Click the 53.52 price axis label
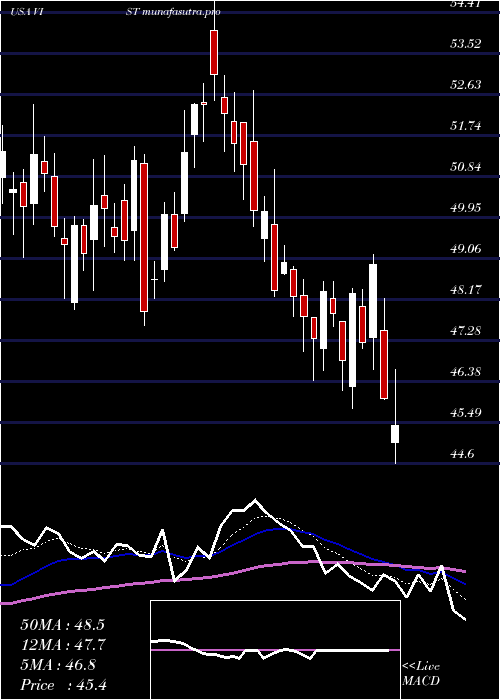 [x=466, y=44]
